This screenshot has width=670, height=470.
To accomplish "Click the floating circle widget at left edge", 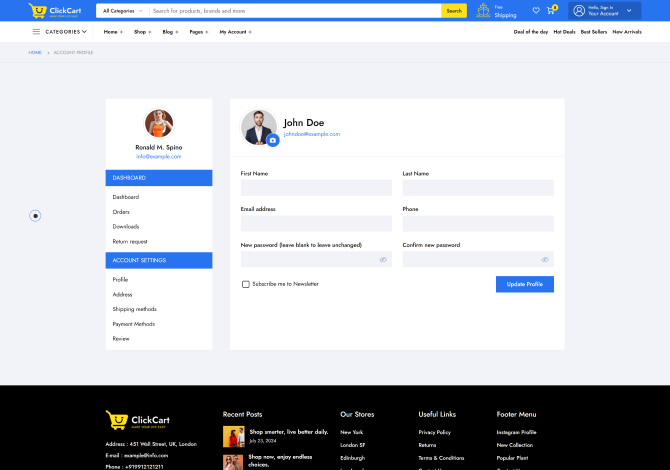I will 35,215.
